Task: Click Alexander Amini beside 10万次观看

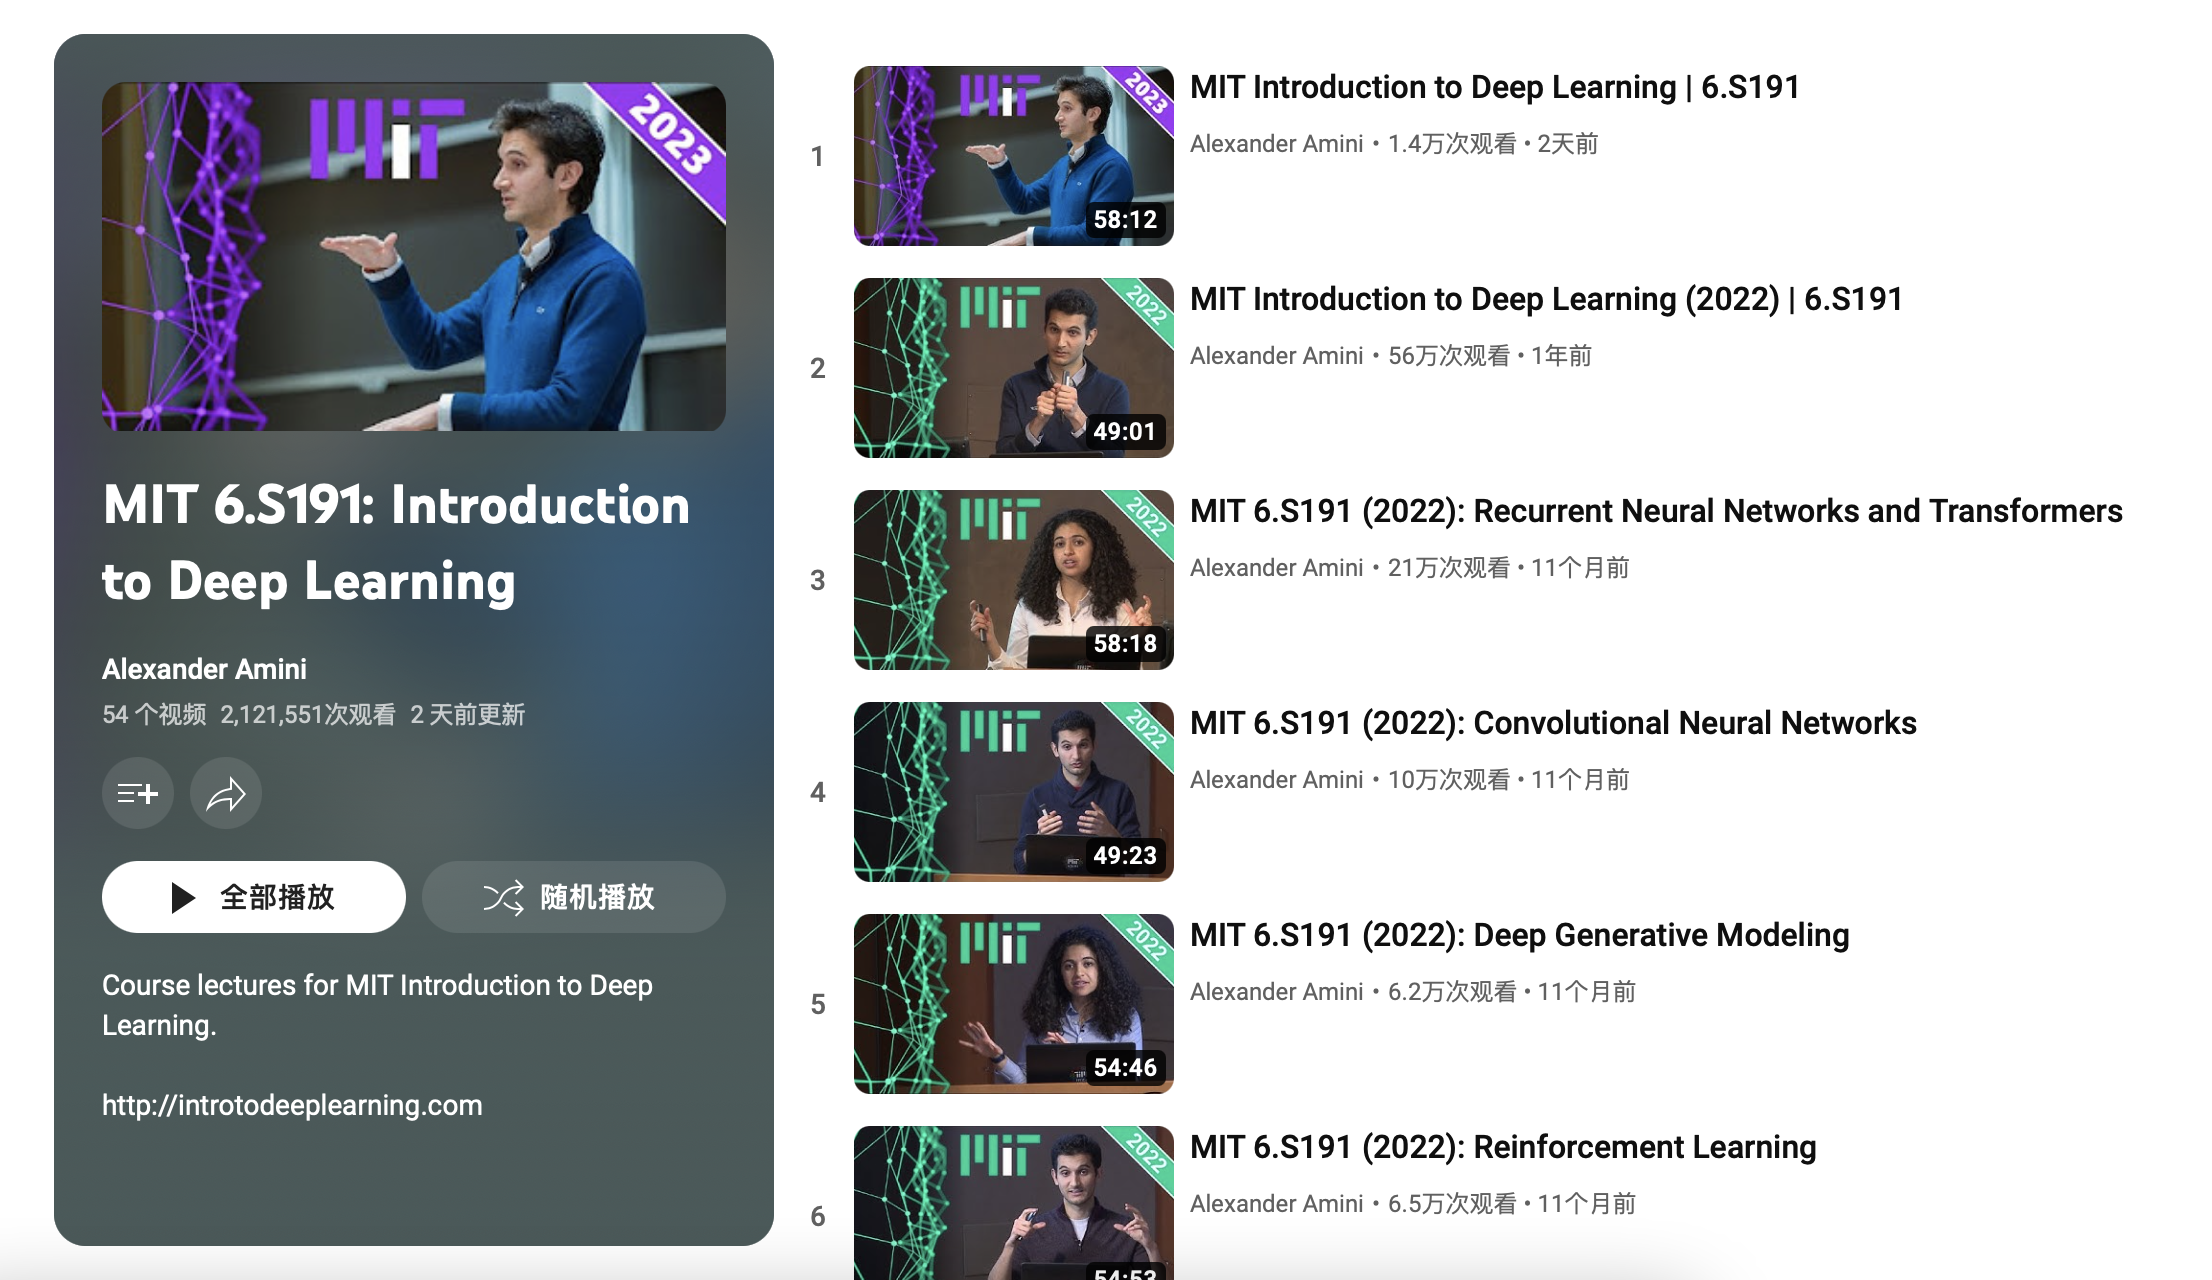Action: [x=1276, y=780]
